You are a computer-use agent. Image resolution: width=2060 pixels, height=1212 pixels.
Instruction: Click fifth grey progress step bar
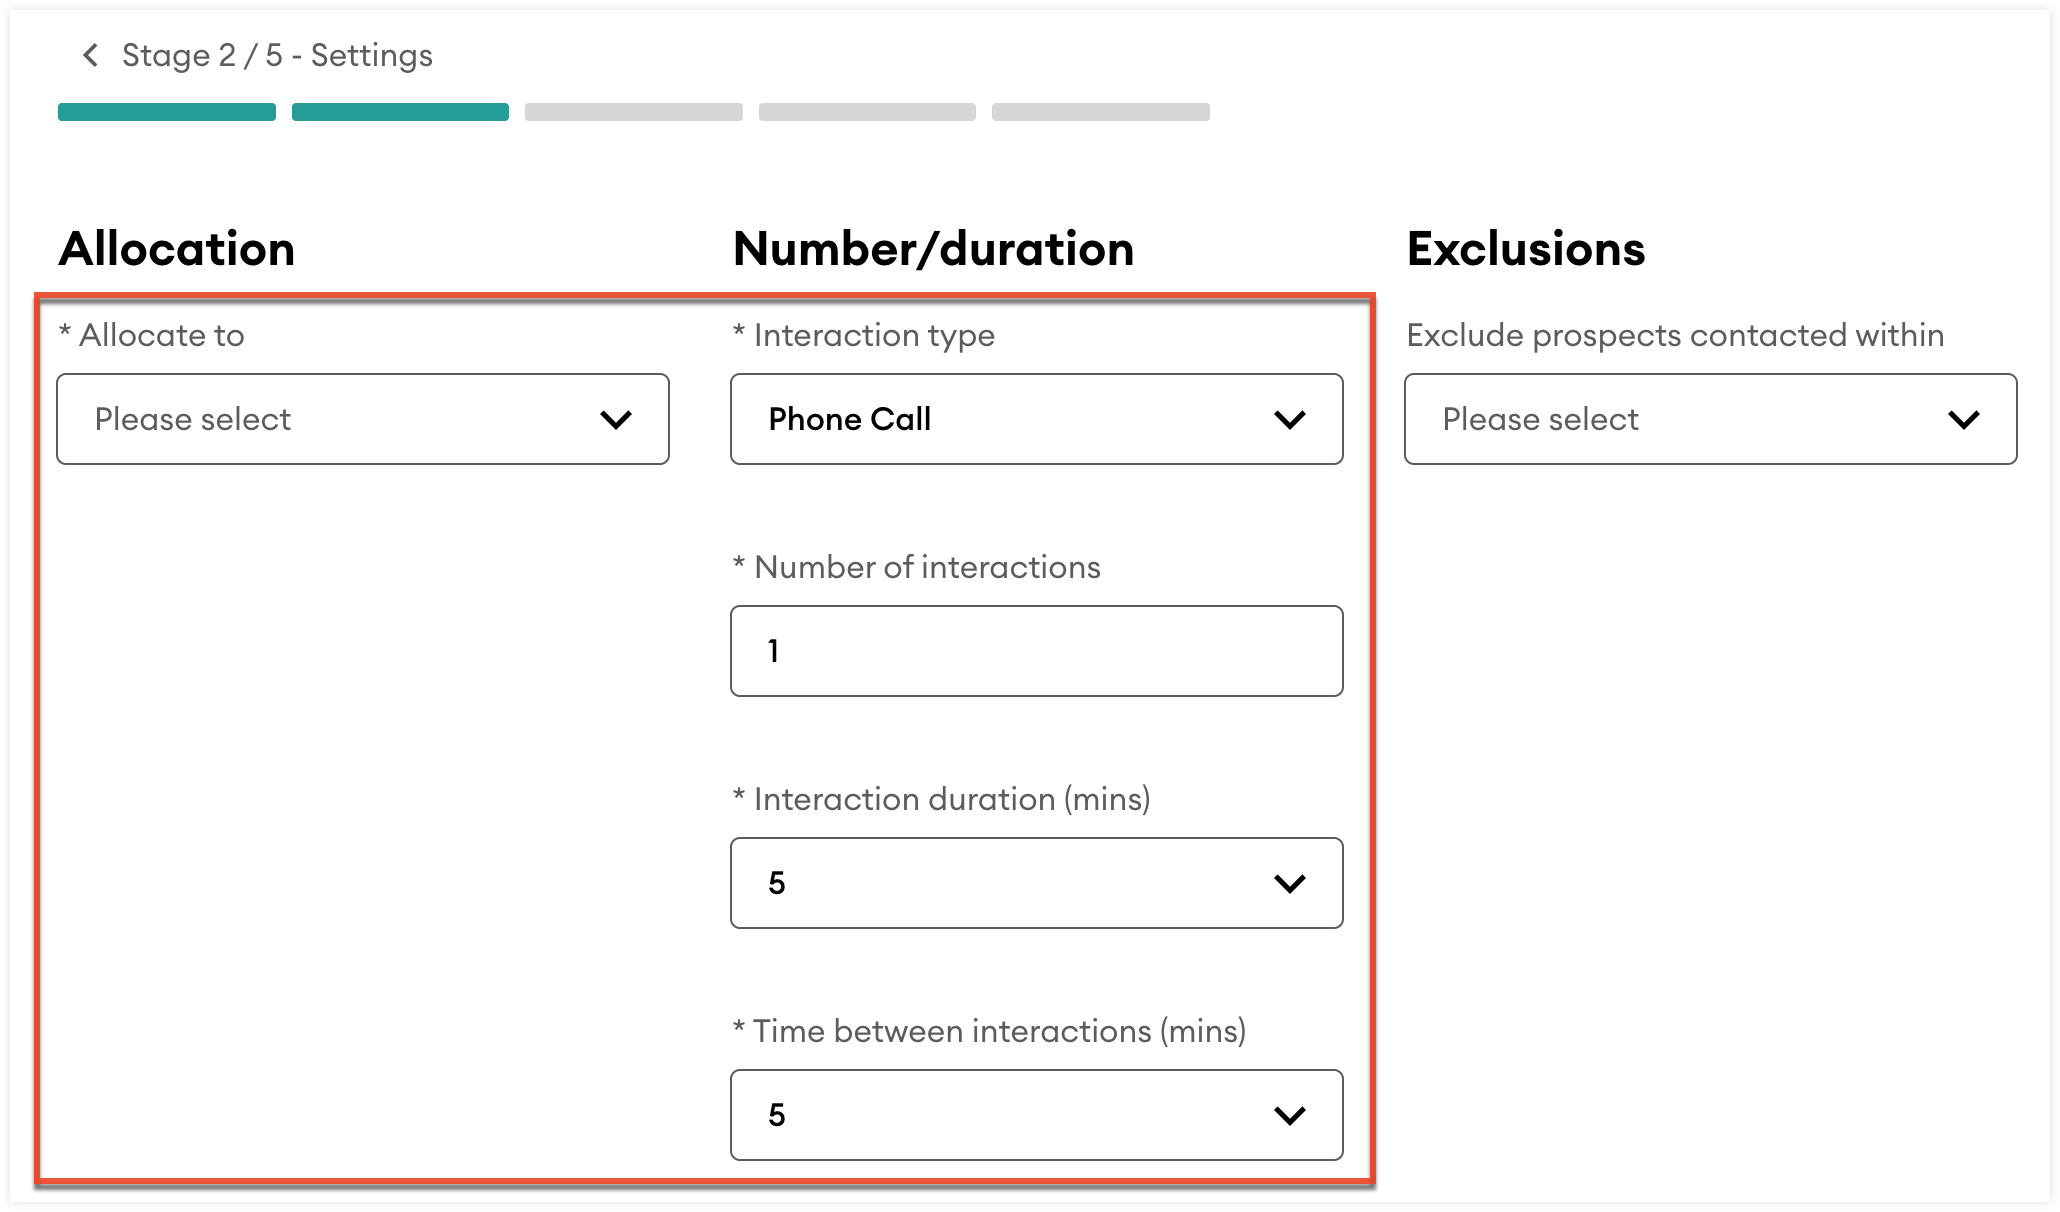pyautogui.click(x=1101, y=112)
